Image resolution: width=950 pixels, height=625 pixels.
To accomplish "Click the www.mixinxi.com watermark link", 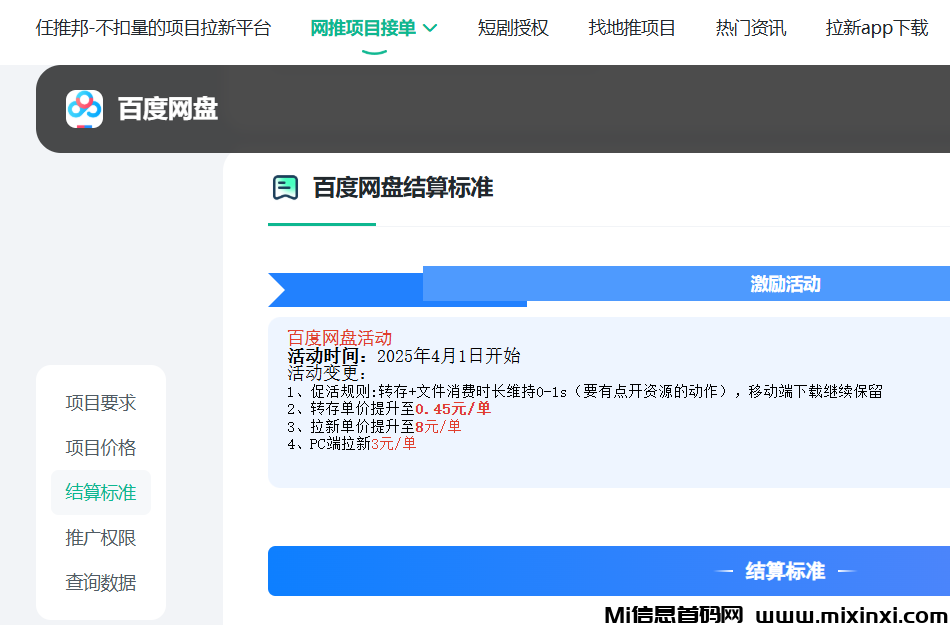I will point(850,614).
